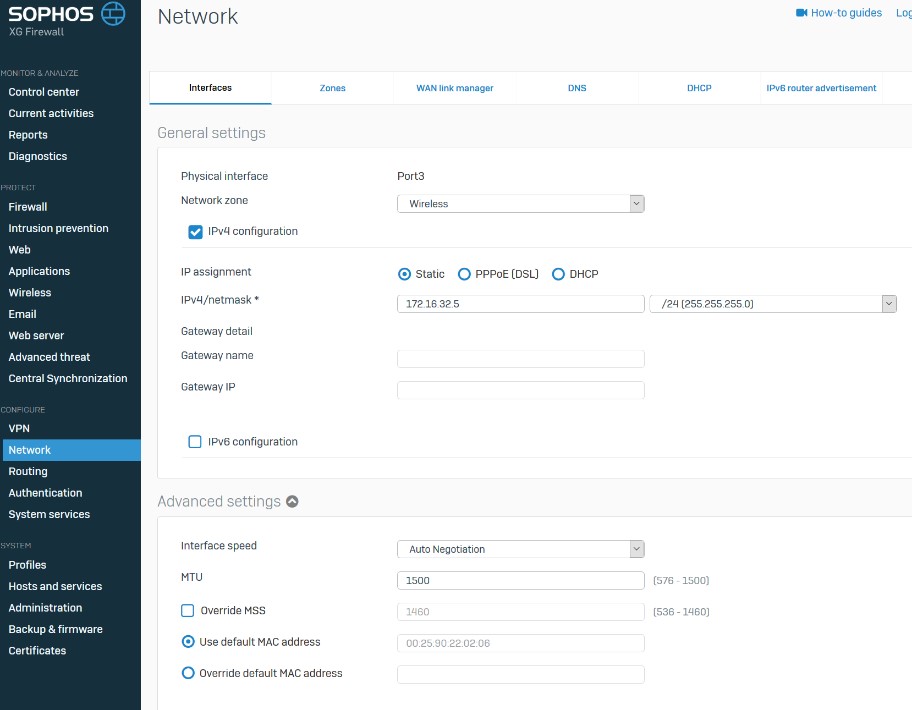This screenshot has height=710, width=912.
Task: Click the Sophos globe logo icon
Action: 115,15
